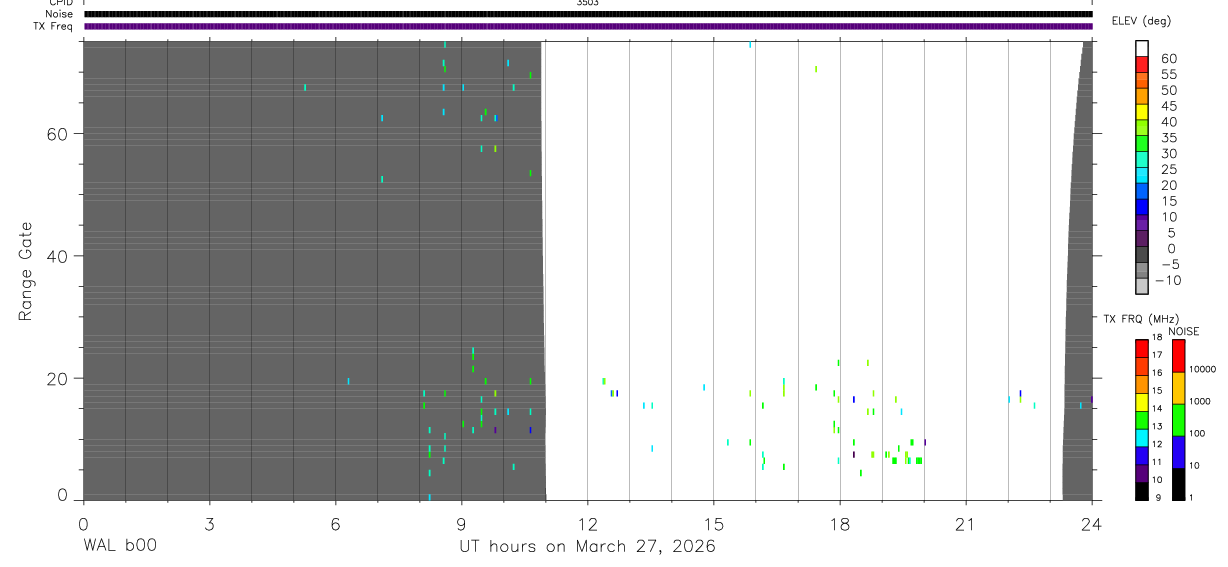The image size is (1228, 567).
Task: Click the '12' tick on the time axis
Action: pos(587,523)
